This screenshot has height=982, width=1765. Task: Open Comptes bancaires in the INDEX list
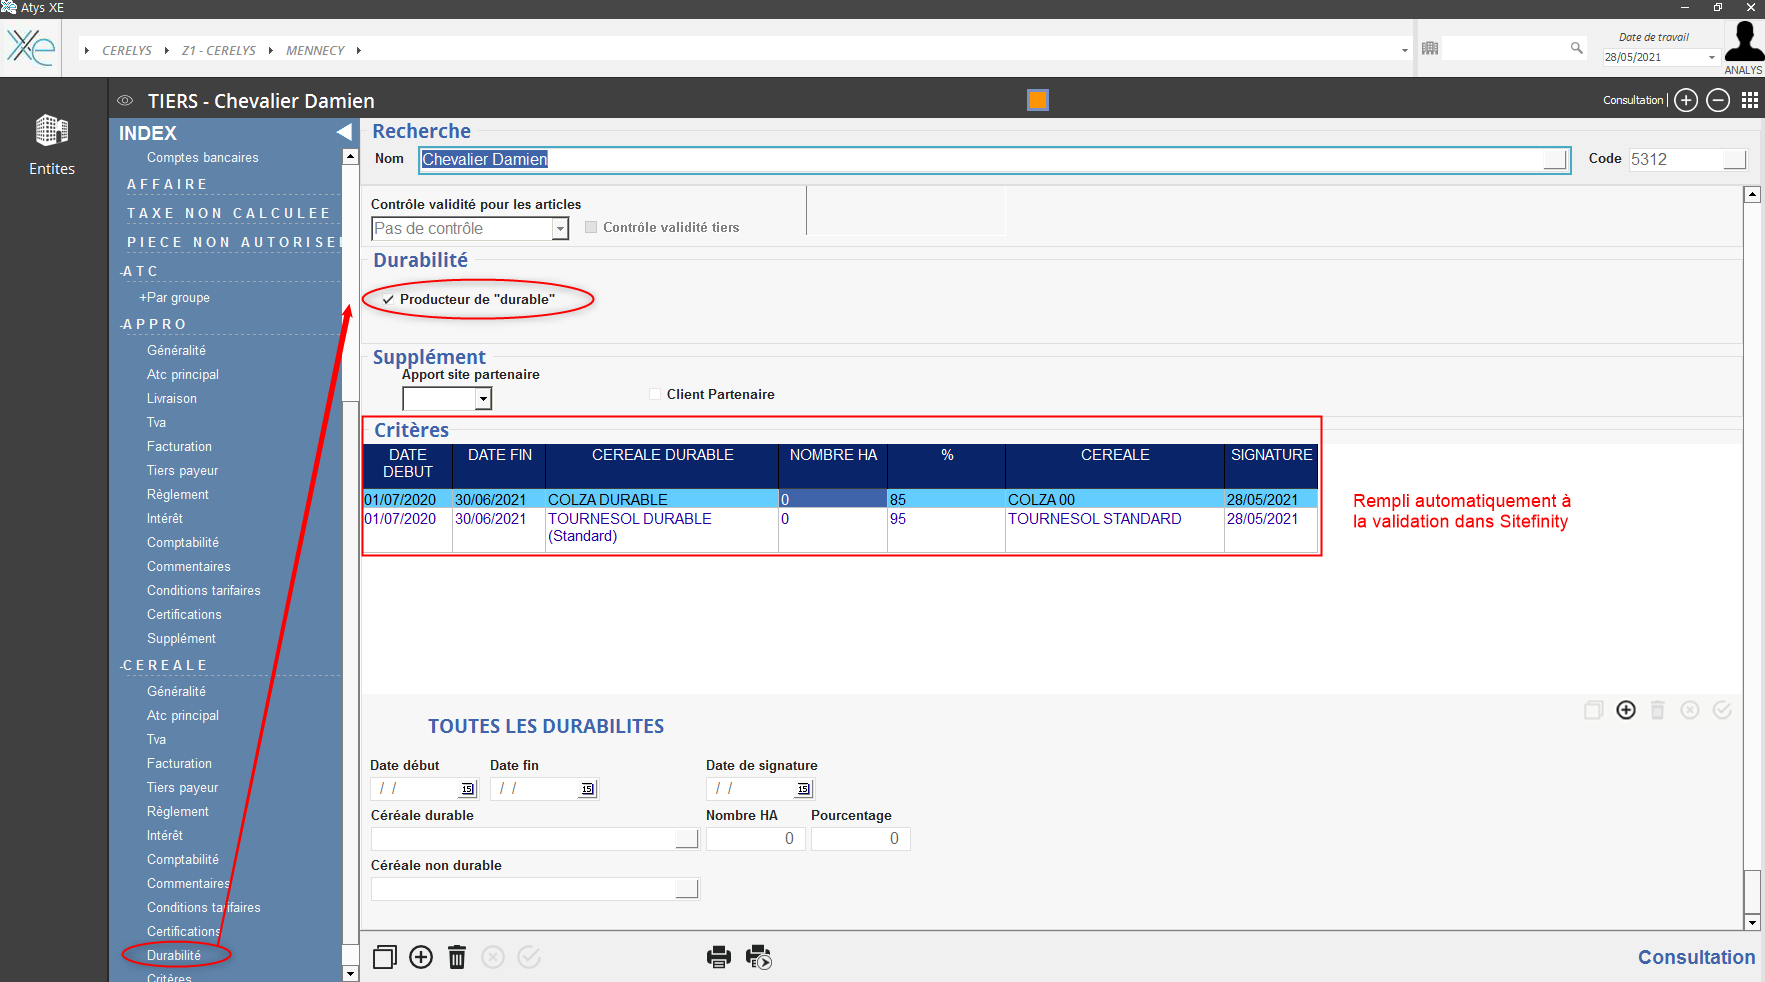202,158
